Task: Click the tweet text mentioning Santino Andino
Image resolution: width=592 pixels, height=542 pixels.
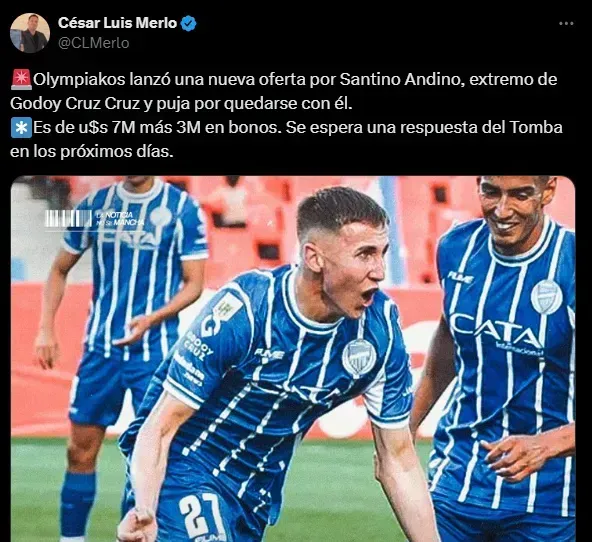Action: (x=284, y=91)
